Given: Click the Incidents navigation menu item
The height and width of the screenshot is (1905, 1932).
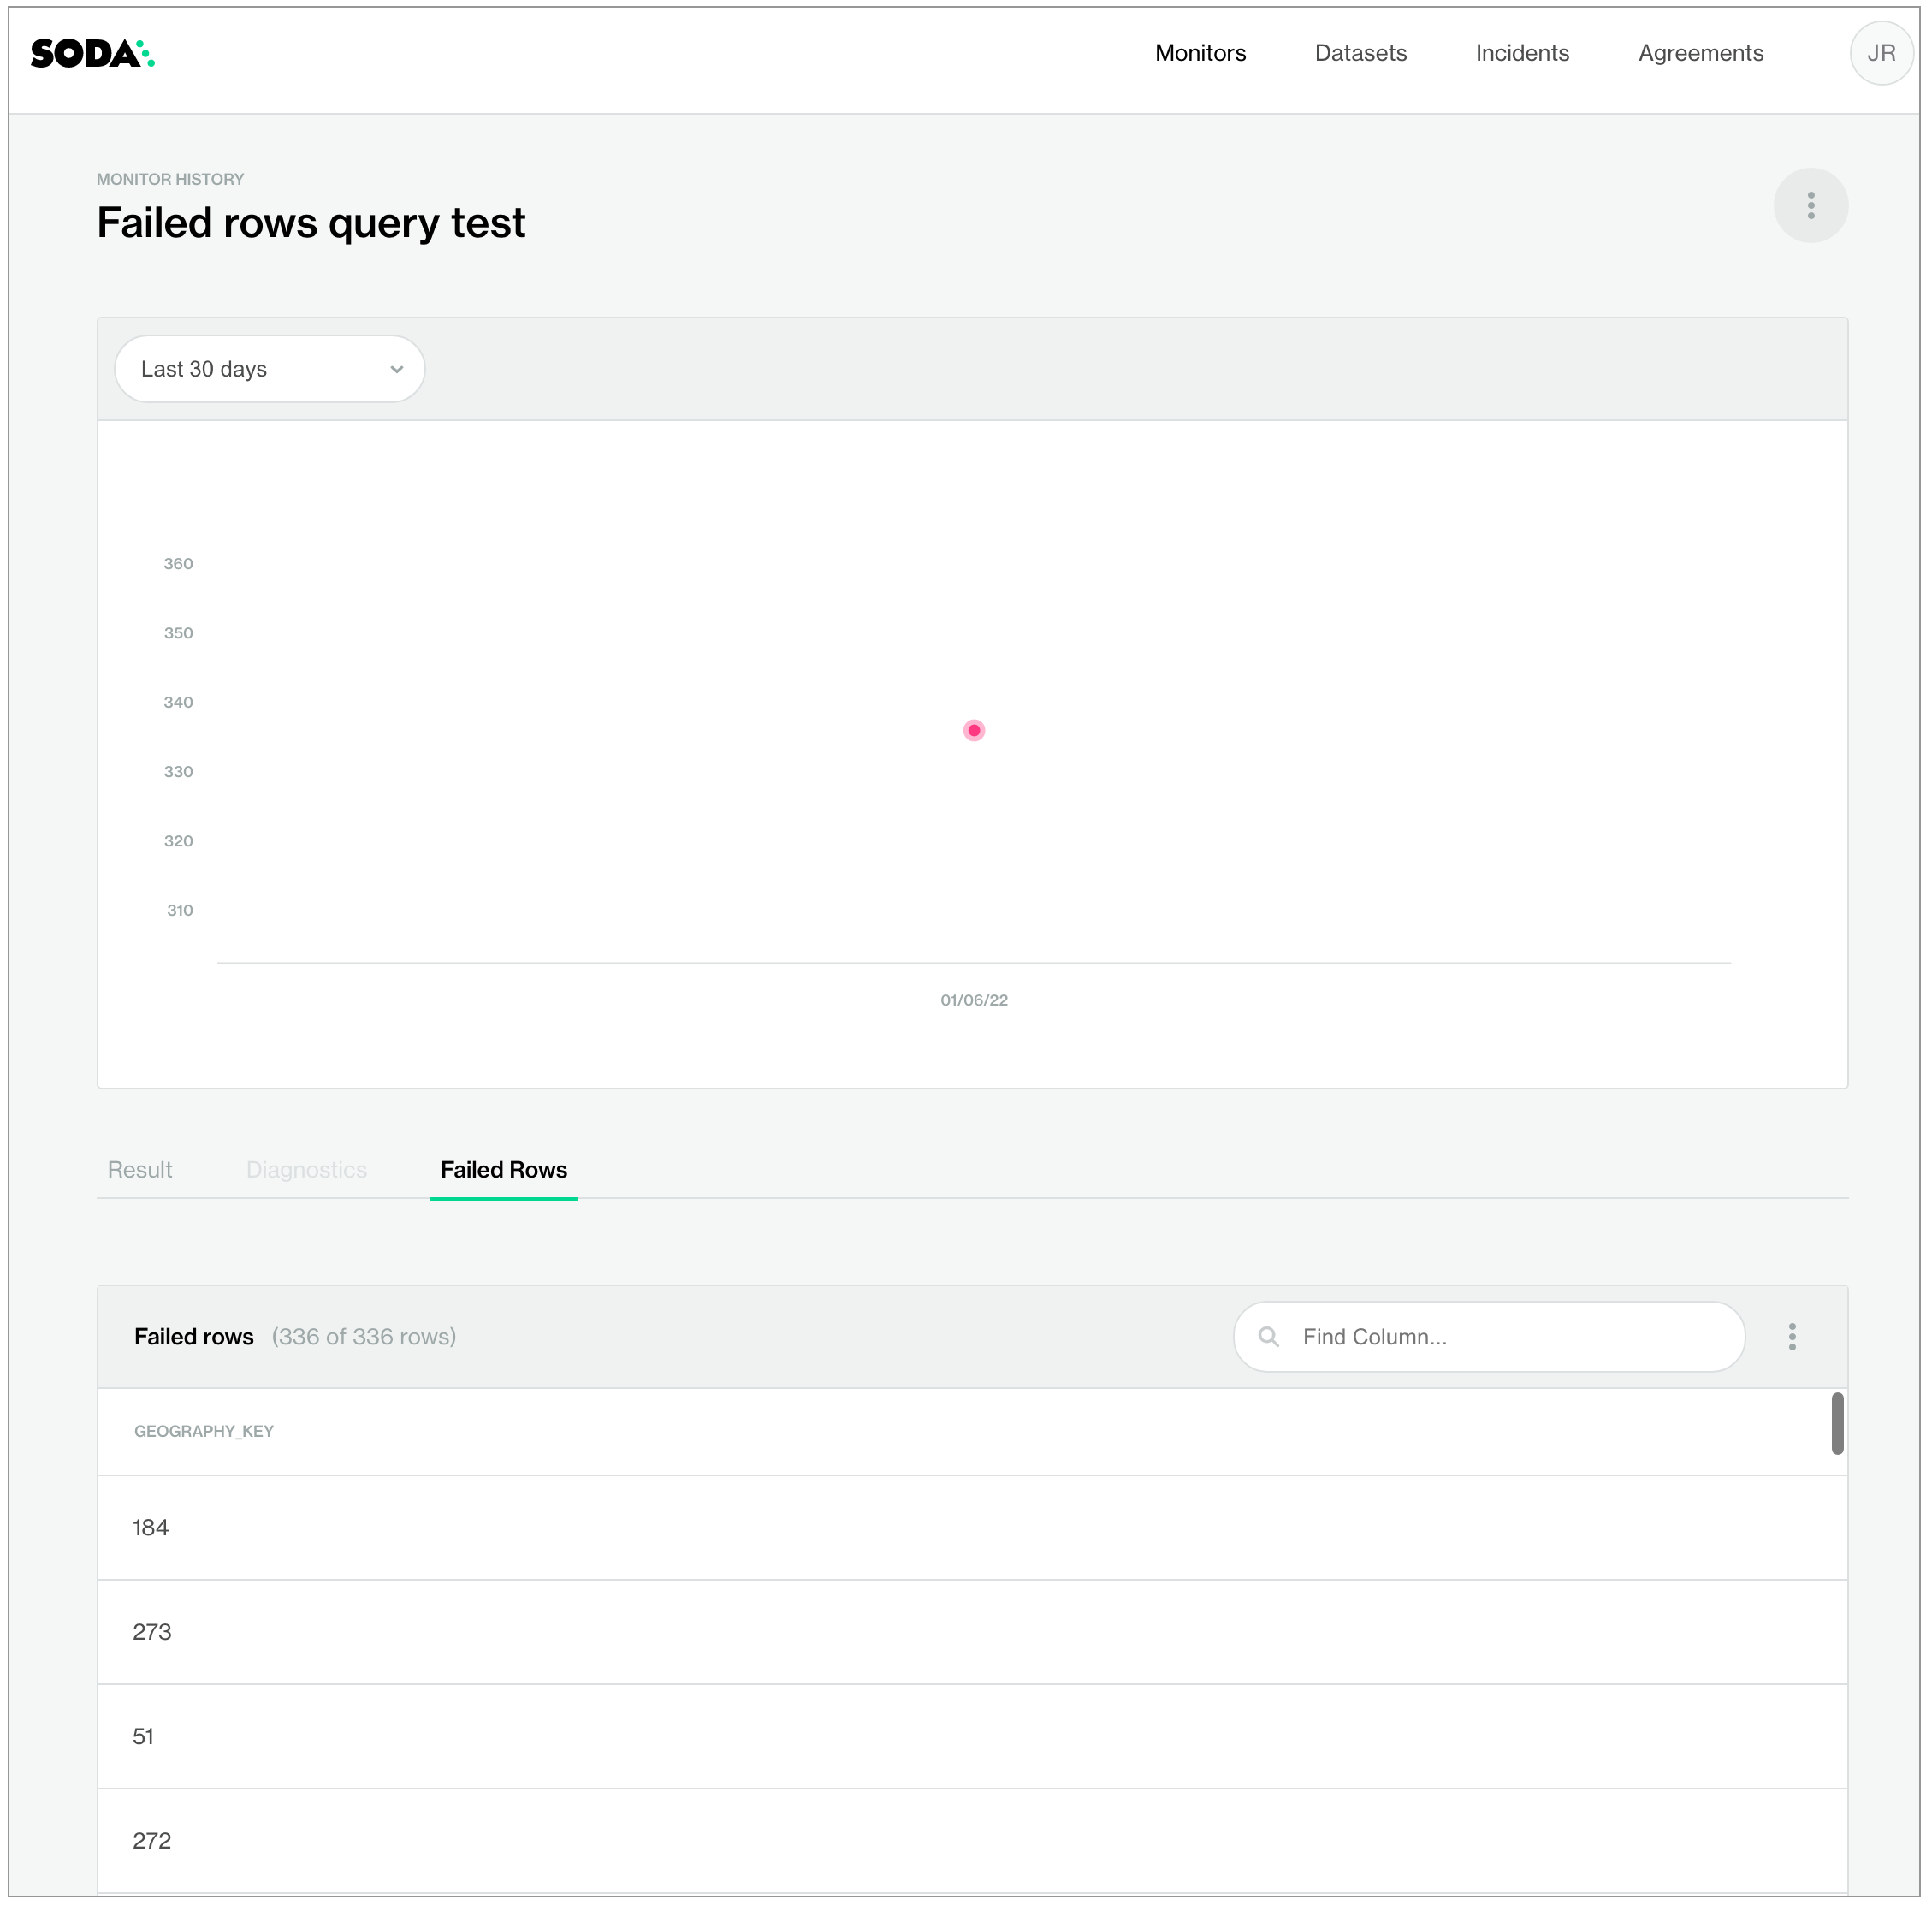Looking at the screenshot, I should (1520, 54).
